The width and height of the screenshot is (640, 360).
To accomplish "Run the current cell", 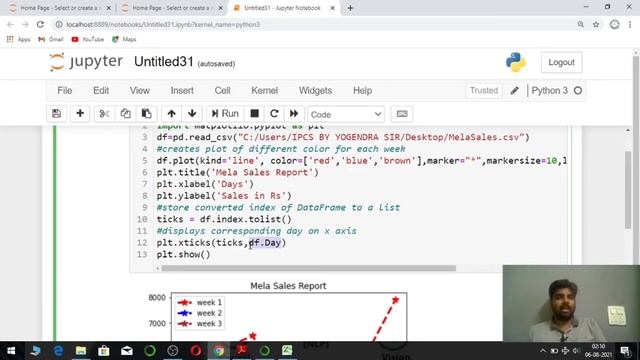I will (x=225, y=114).
